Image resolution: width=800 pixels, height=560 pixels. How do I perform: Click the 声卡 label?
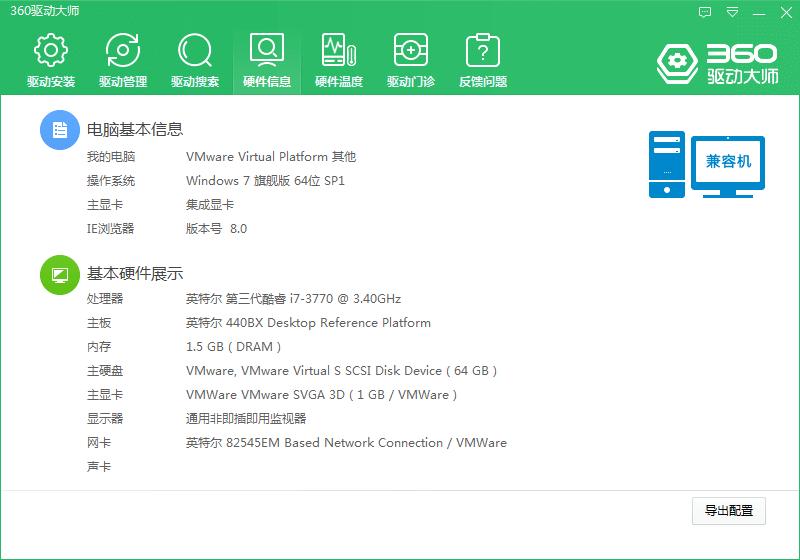tap(98, 467)
